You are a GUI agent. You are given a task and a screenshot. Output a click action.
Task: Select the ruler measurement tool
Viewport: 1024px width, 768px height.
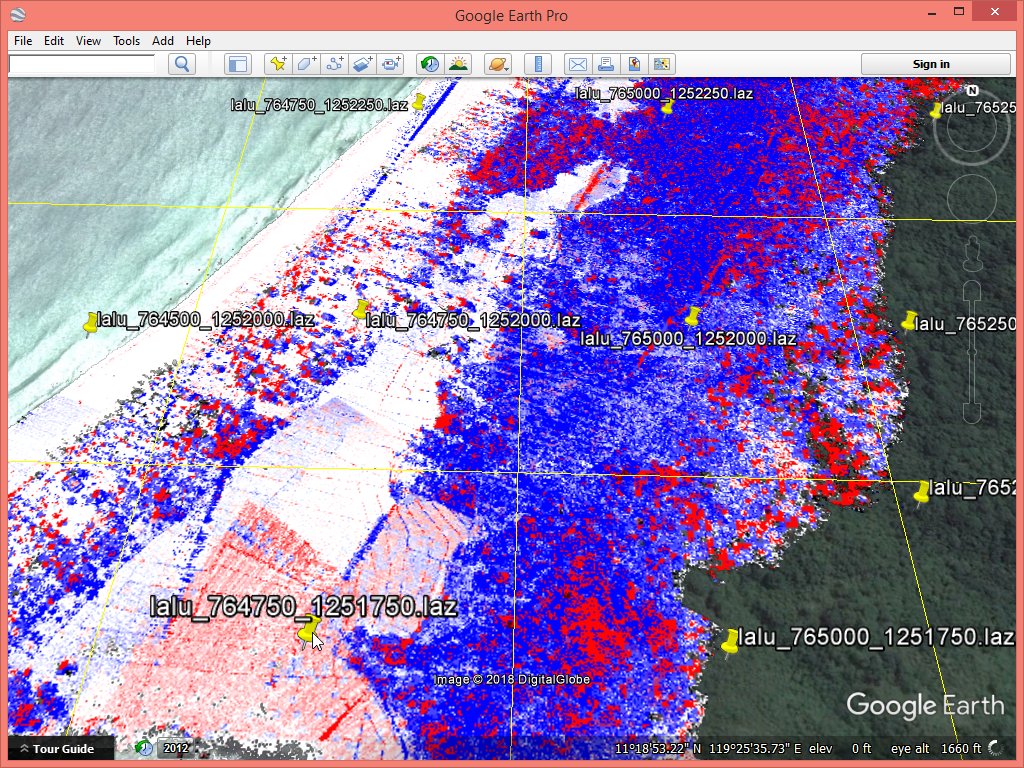(538, 64)
